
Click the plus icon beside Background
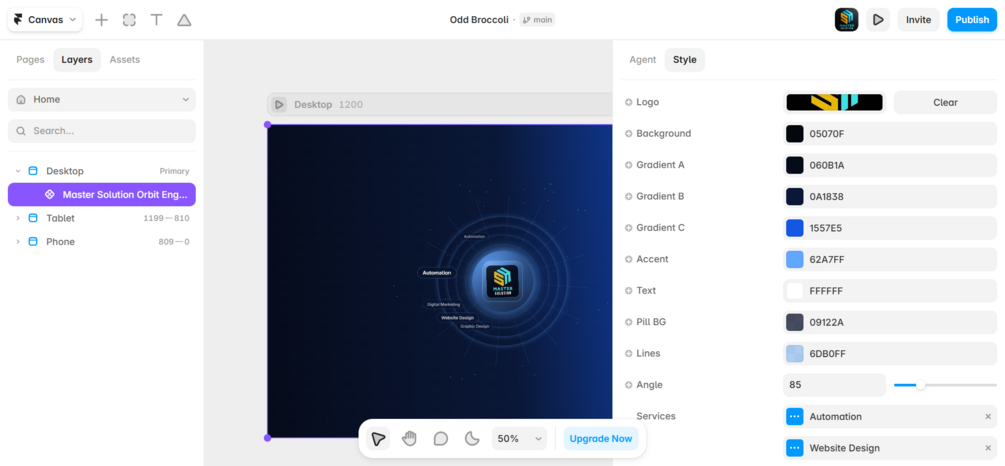point(629,133)
